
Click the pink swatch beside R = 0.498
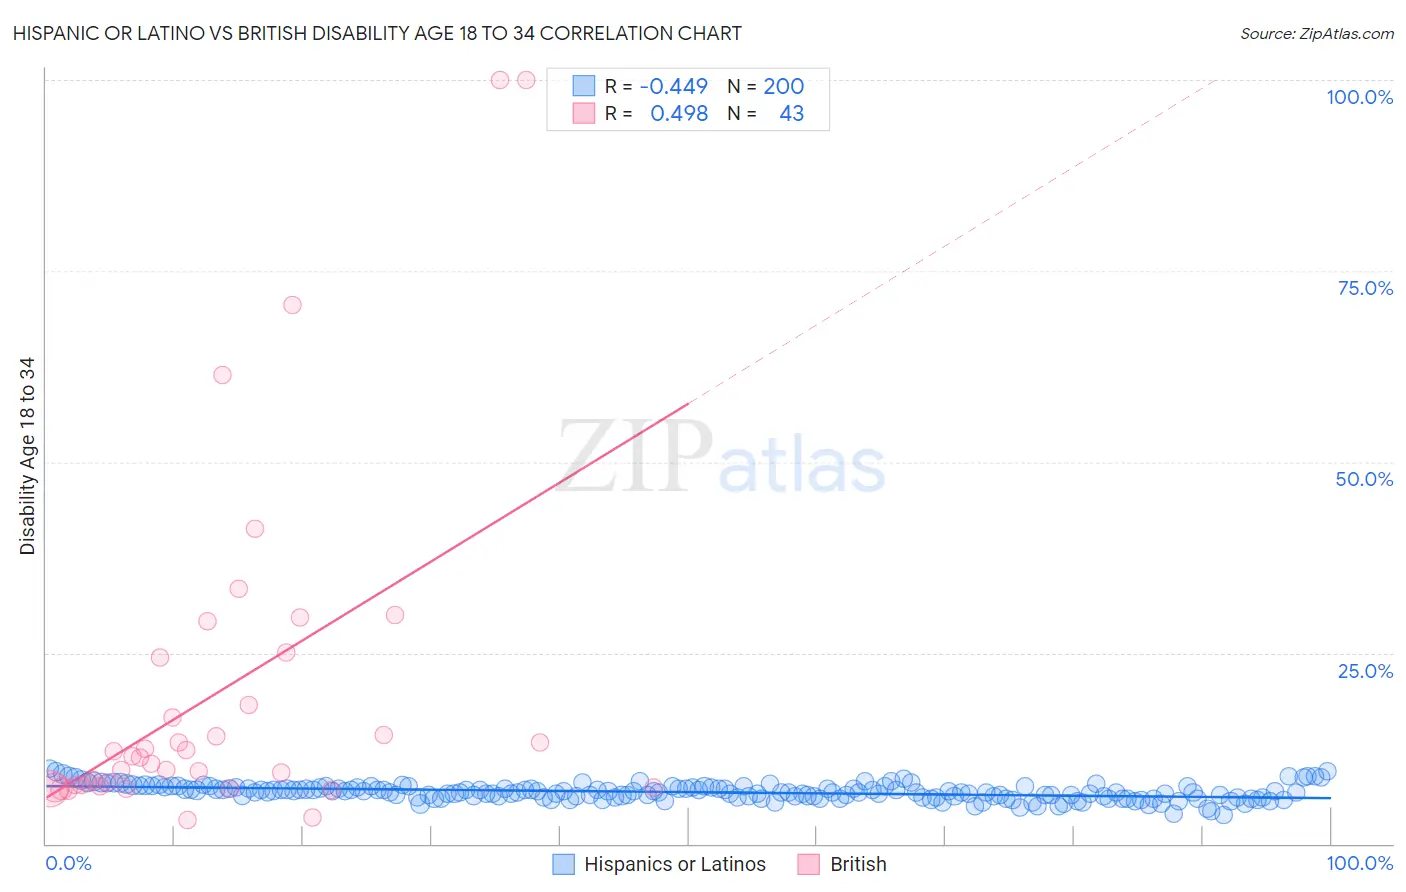584,113
